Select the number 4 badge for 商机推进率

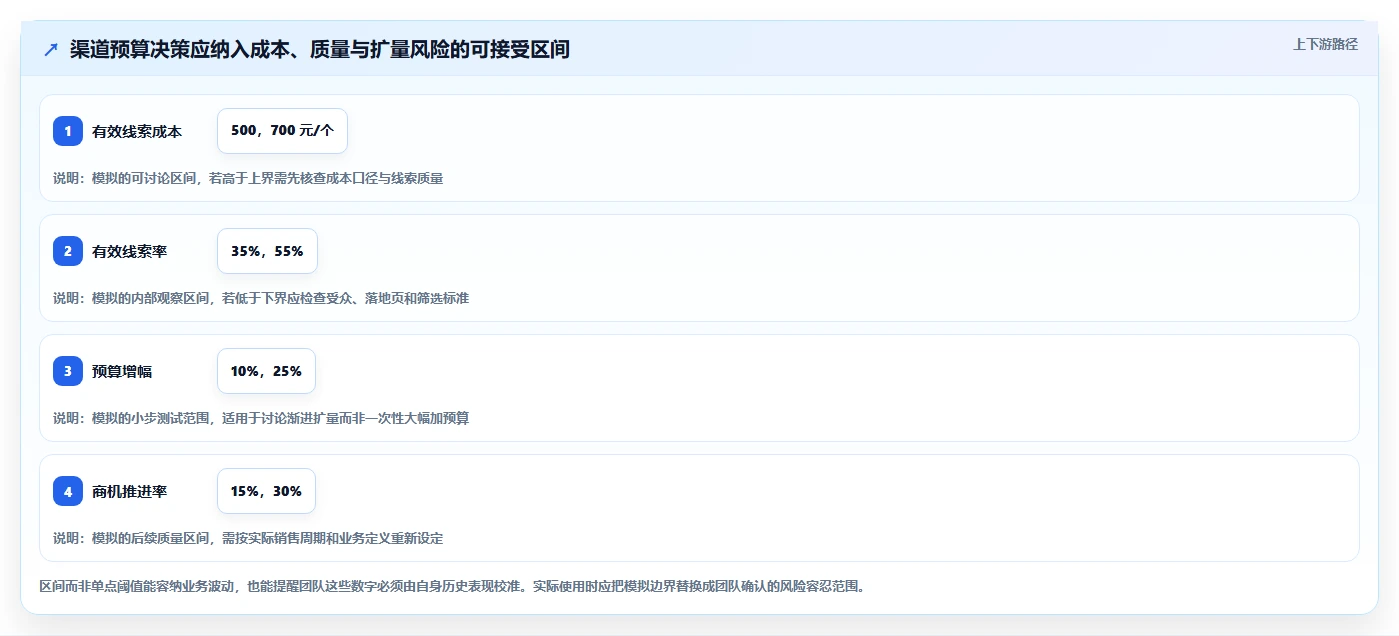[68, 491]
